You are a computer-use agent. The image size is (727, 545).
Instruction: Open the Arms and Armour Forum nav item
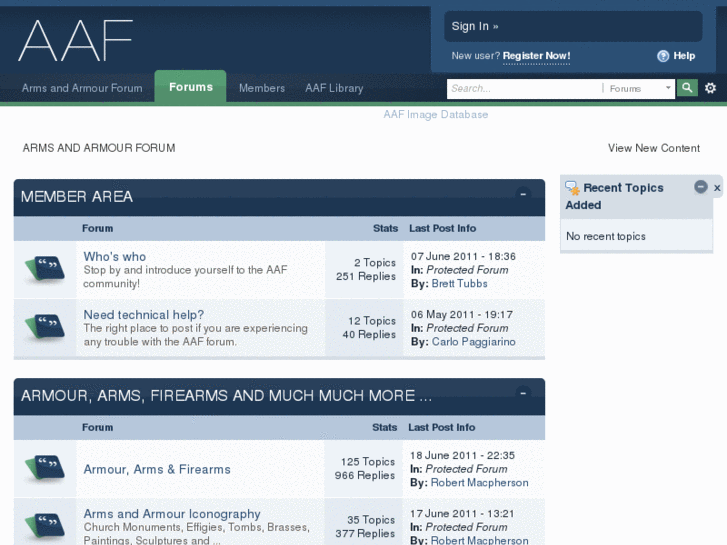[x=82, y=88]
